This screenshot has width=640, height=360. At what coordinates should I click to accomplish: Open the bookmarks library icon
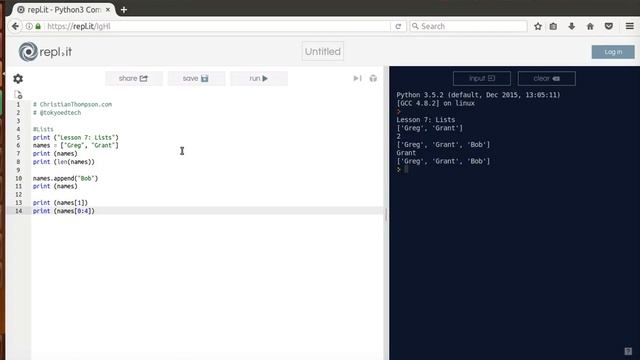553,26
